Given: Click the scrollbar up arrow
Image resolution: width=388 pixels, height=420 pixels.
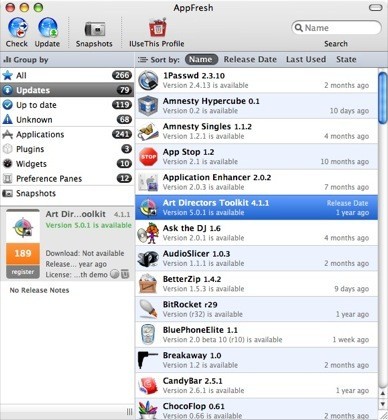Looking at the screenshot, I should point(383,393).
